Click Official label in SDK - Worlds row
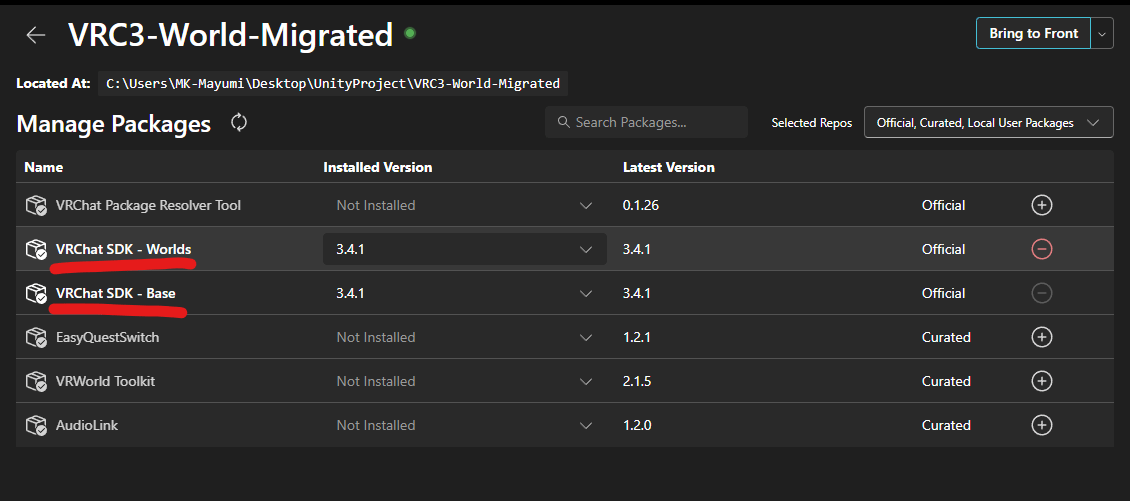The image size is (1130, 501). 943,249
